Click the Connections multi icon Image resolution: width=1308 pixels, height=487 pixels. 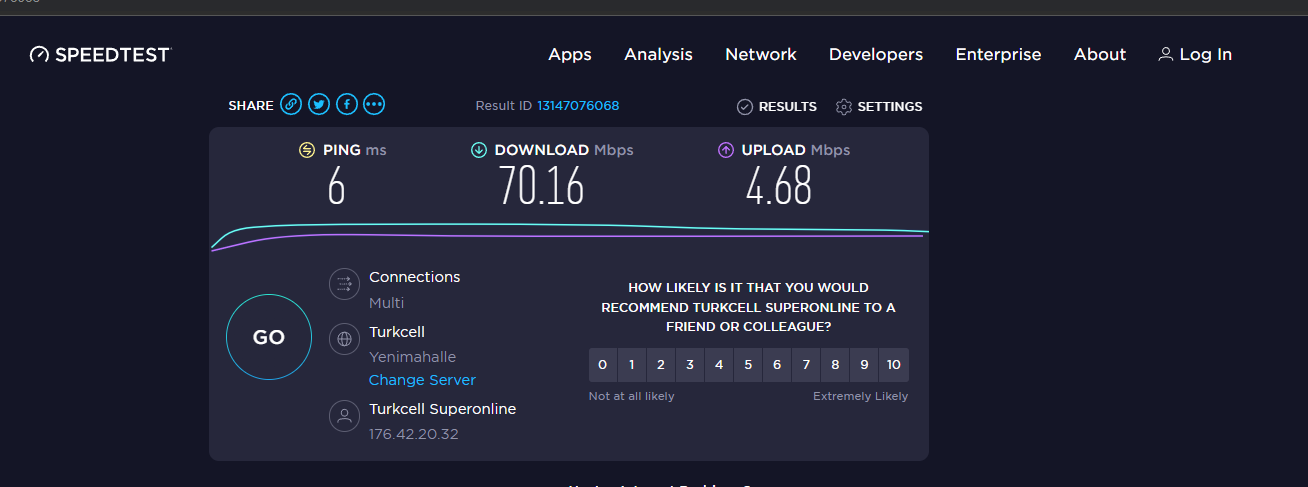point(344,284)
